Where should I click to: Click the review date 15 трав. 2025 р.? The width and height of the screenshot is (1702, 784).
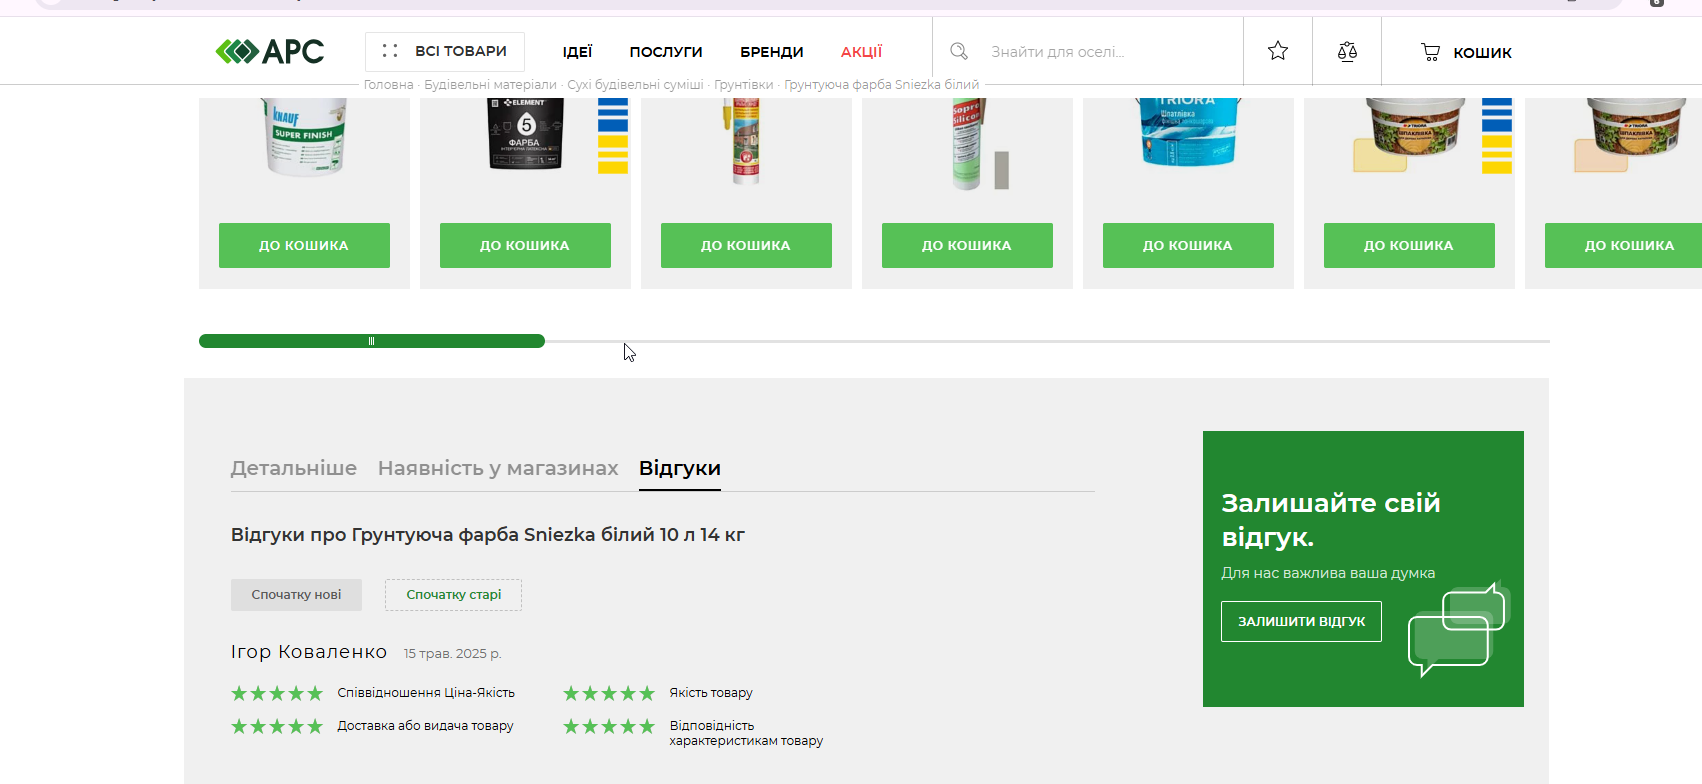point(452,654)
